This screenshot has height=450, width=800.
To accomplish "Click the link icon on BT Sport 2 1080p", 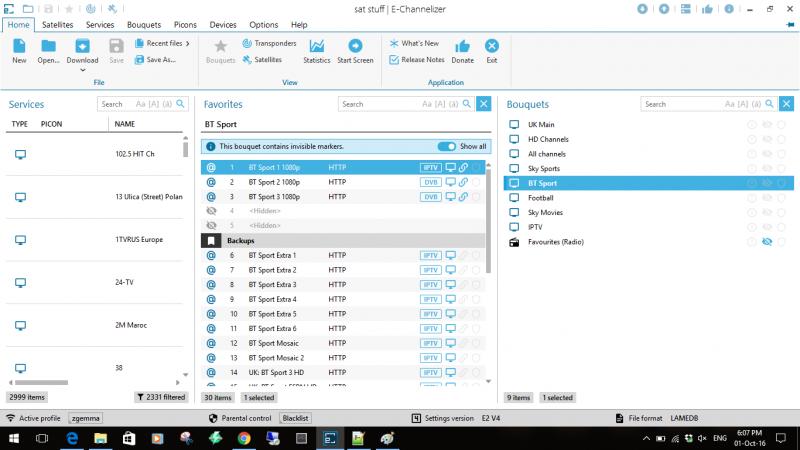I will (463, 182).
